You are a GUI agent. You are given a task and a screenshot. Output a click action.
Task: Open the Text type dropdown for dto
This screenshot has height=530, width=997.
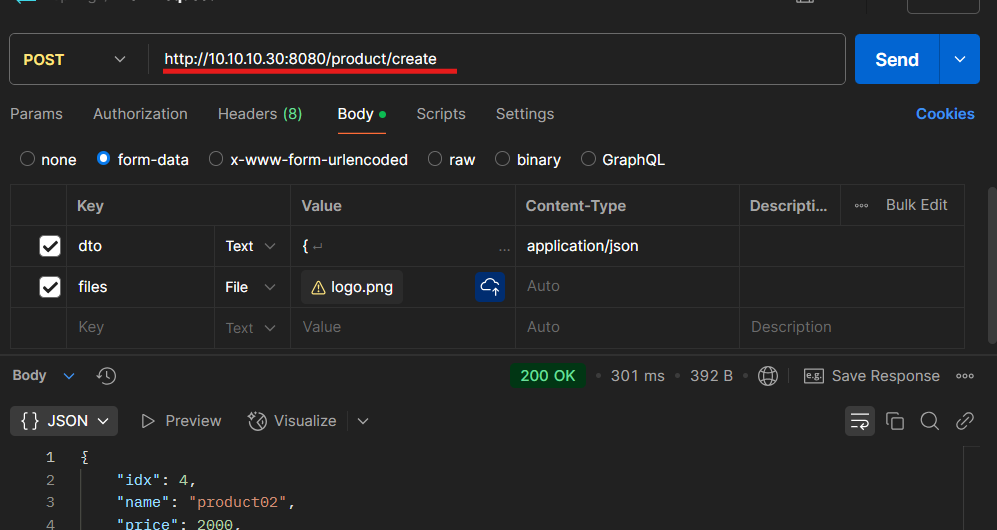[251, 246]
